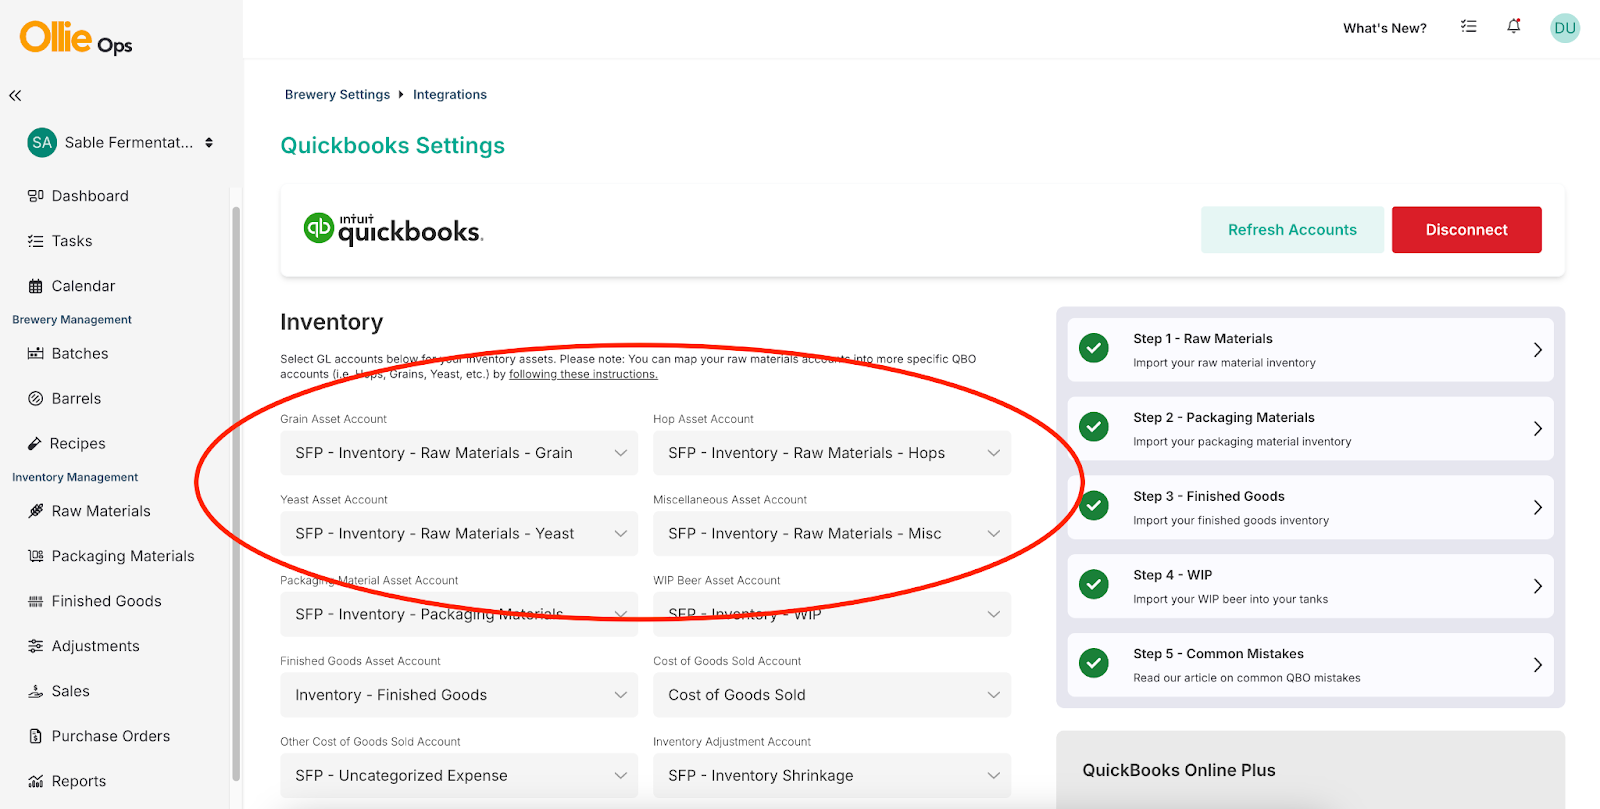Click the Finished Goods icon
Viewport: 1600px width, 809px height.
(36, 601)
